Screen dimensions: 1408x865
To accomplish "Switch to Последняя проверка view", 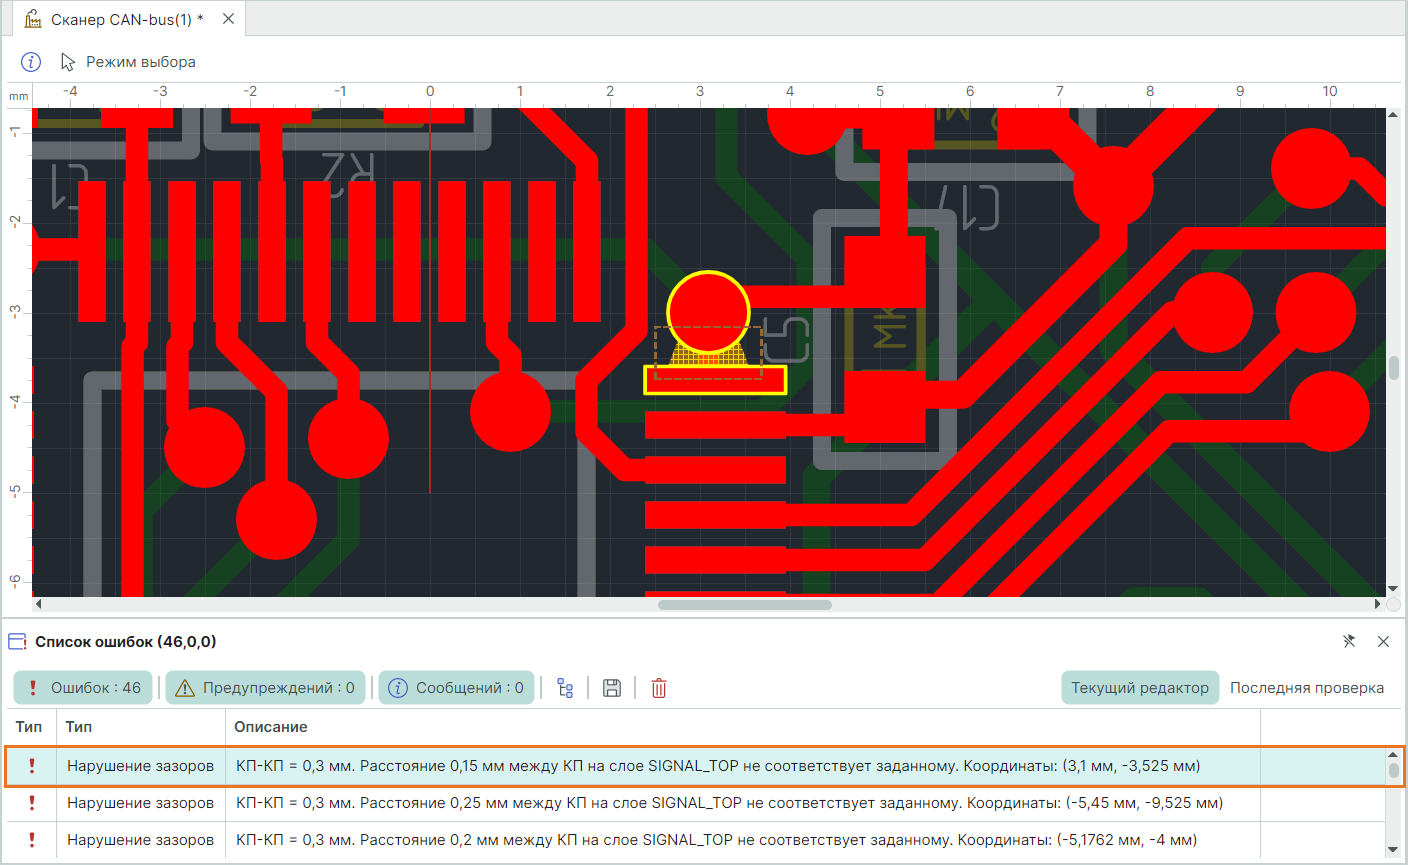I will (1306, 688).
